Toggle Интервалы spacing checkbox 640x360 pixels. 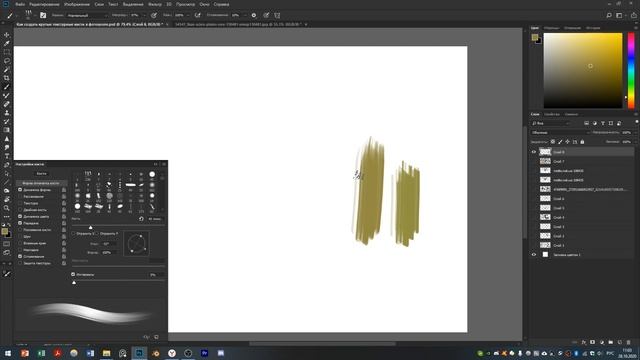[x=73, y=274]
